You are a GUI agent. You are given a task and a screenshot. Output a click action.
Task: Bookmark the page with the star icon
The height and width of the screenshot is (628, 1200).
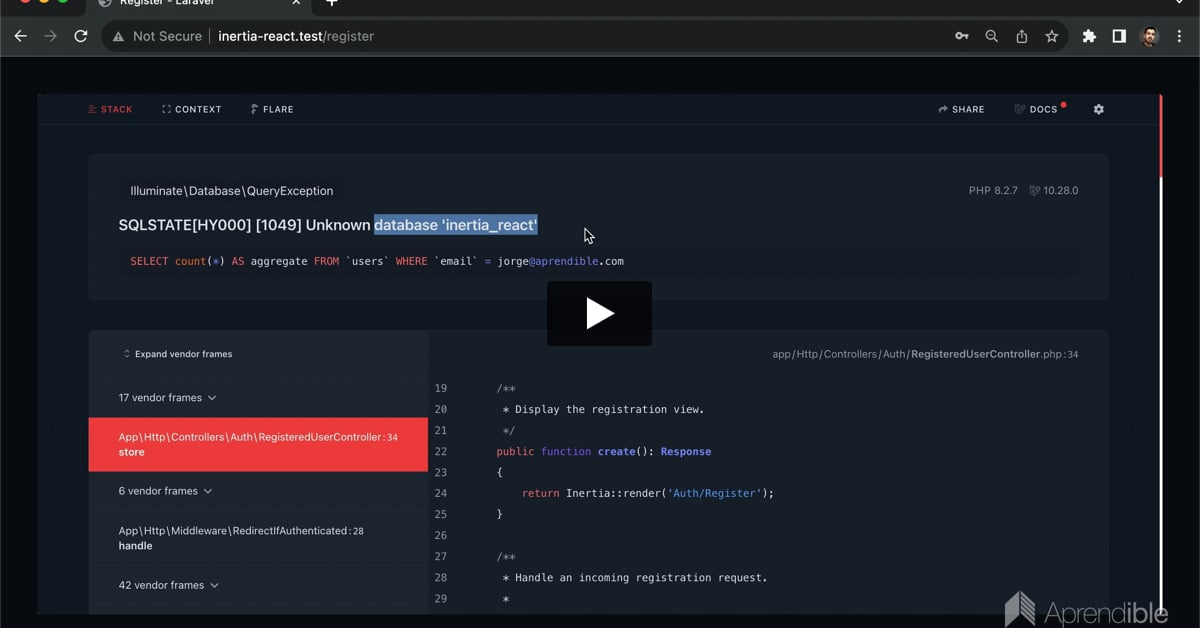[x=1051, y=36]
